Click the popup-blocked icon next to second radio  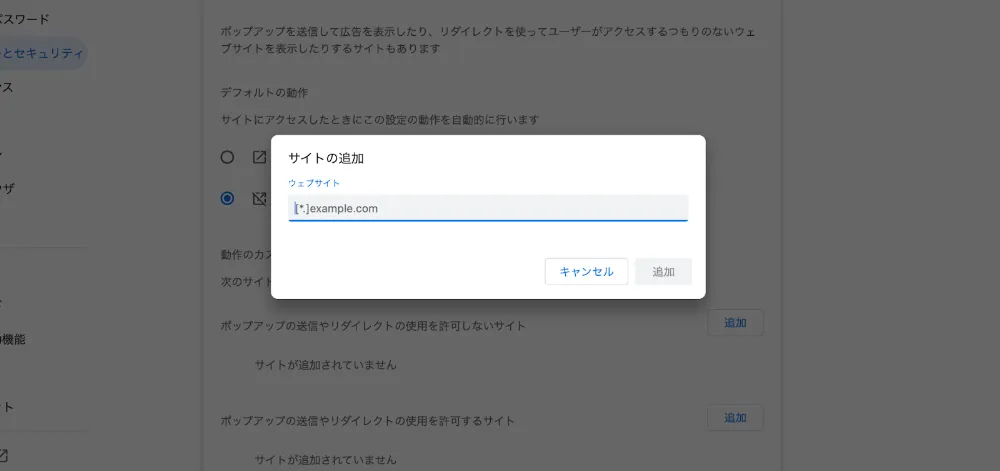(259, 198)
